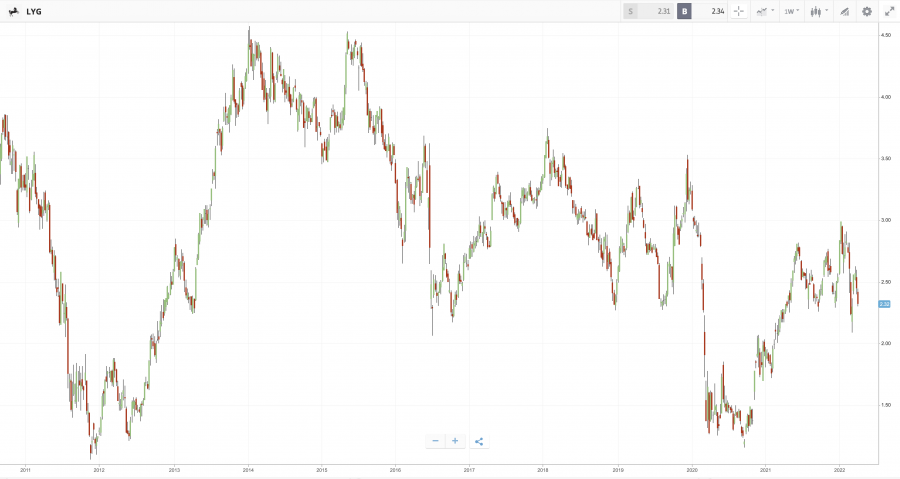Open the studies and indicators dropdown

(x=765, y=11)
